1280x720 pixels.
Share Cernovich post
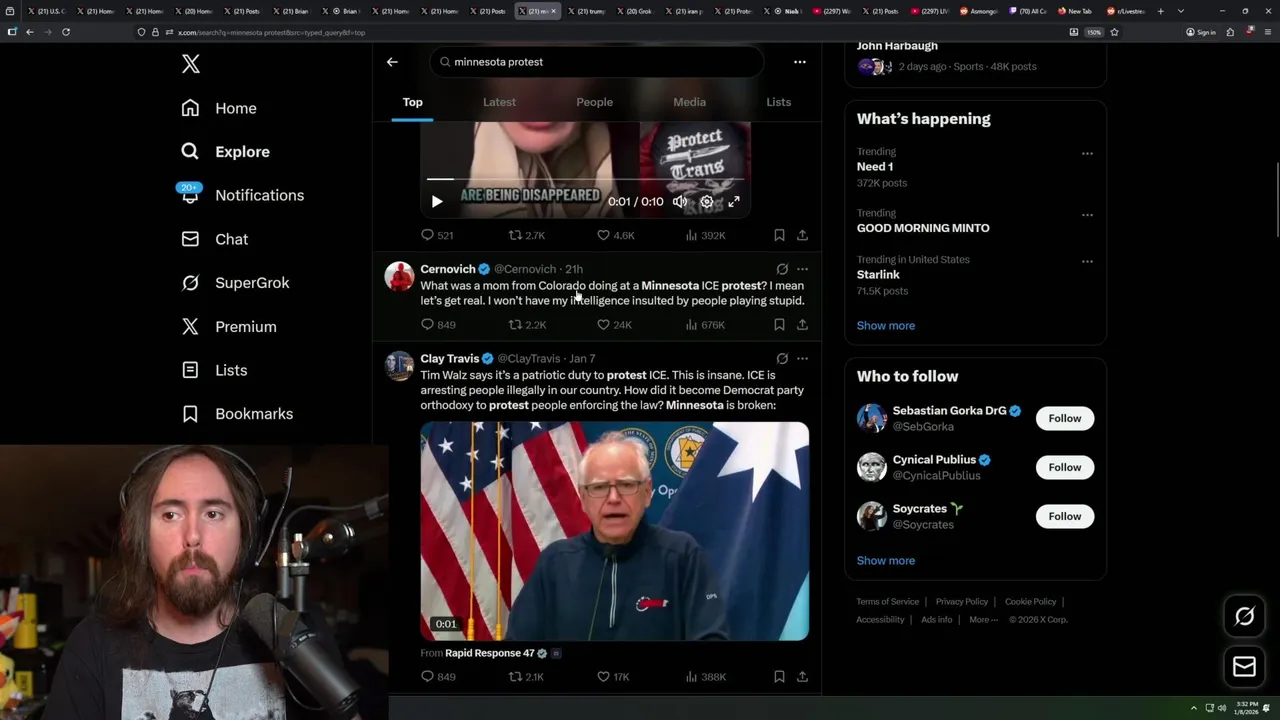coord(802,325)
